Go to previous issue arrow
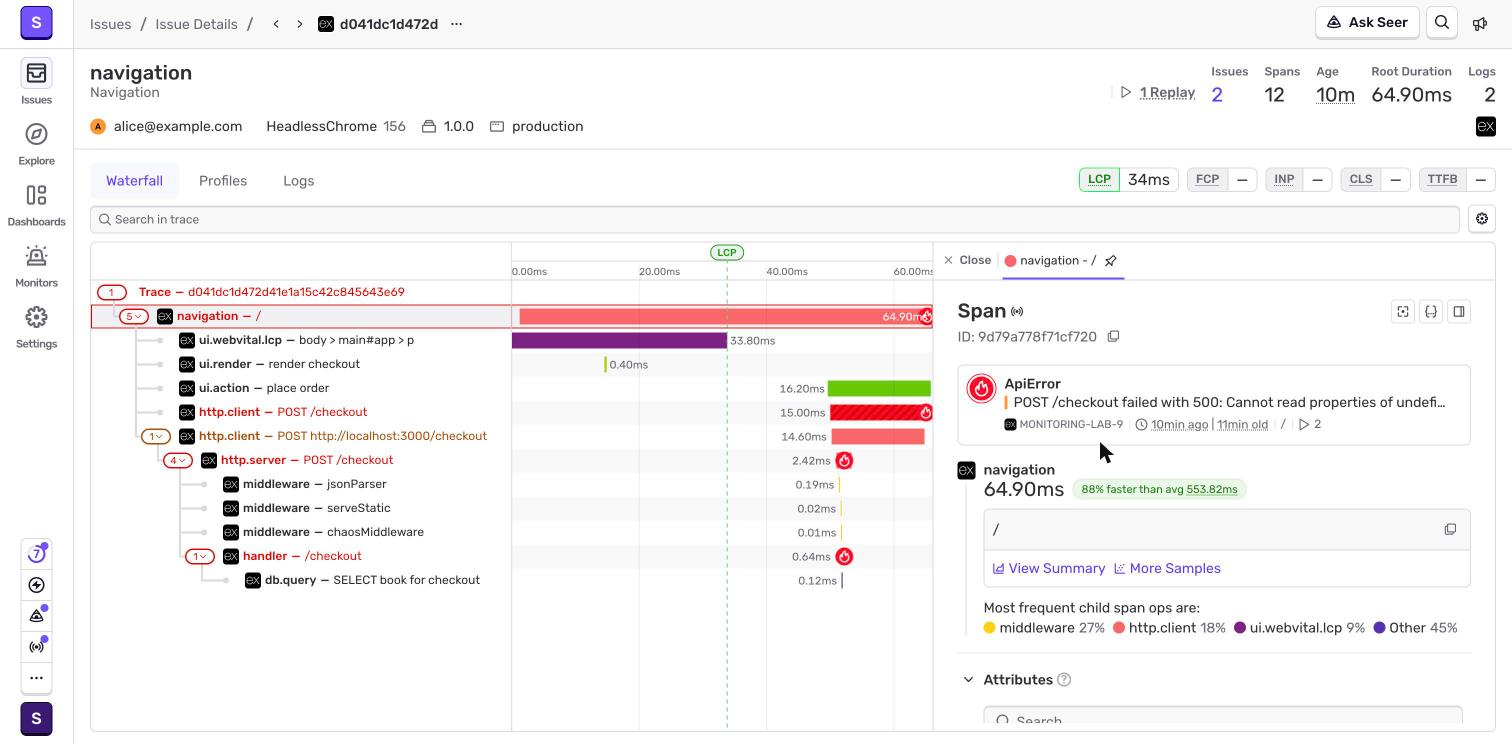The height and width of the screenshot is (744, 1512). coord(276,24)
